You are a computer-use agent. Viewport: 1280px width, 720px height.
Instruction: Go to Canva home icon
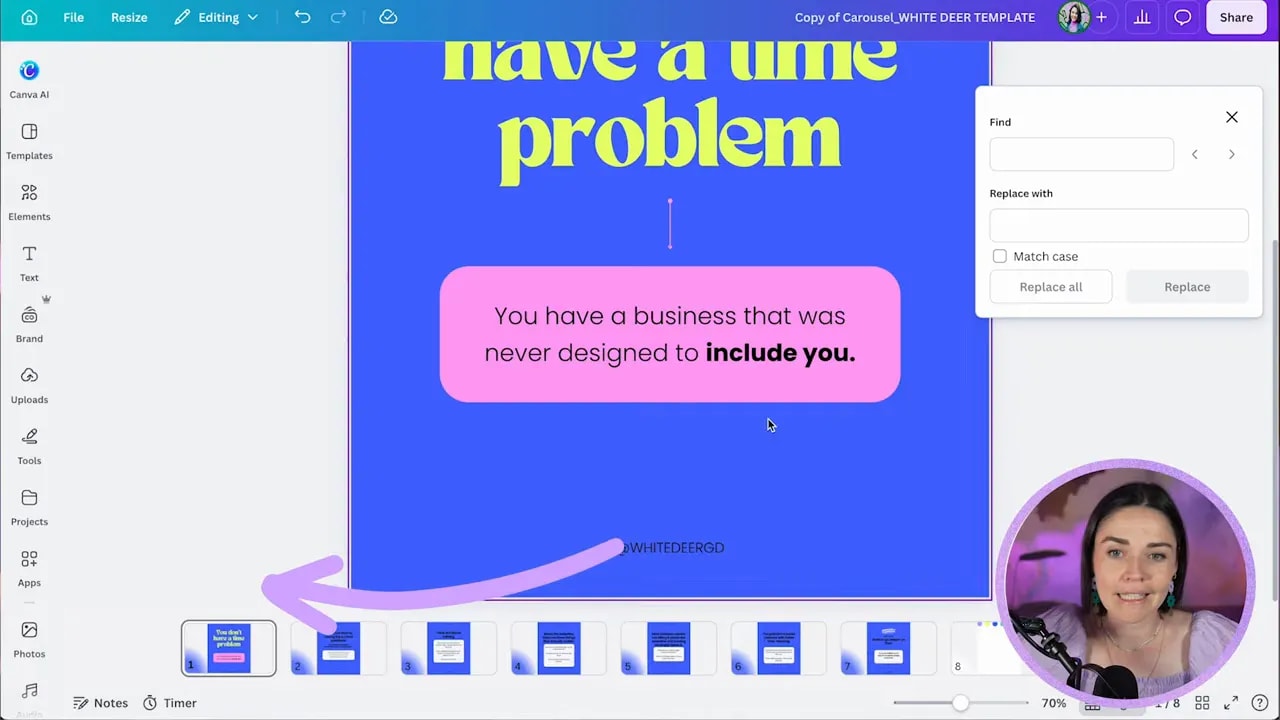pyautogui.click(x=29, y=17)
